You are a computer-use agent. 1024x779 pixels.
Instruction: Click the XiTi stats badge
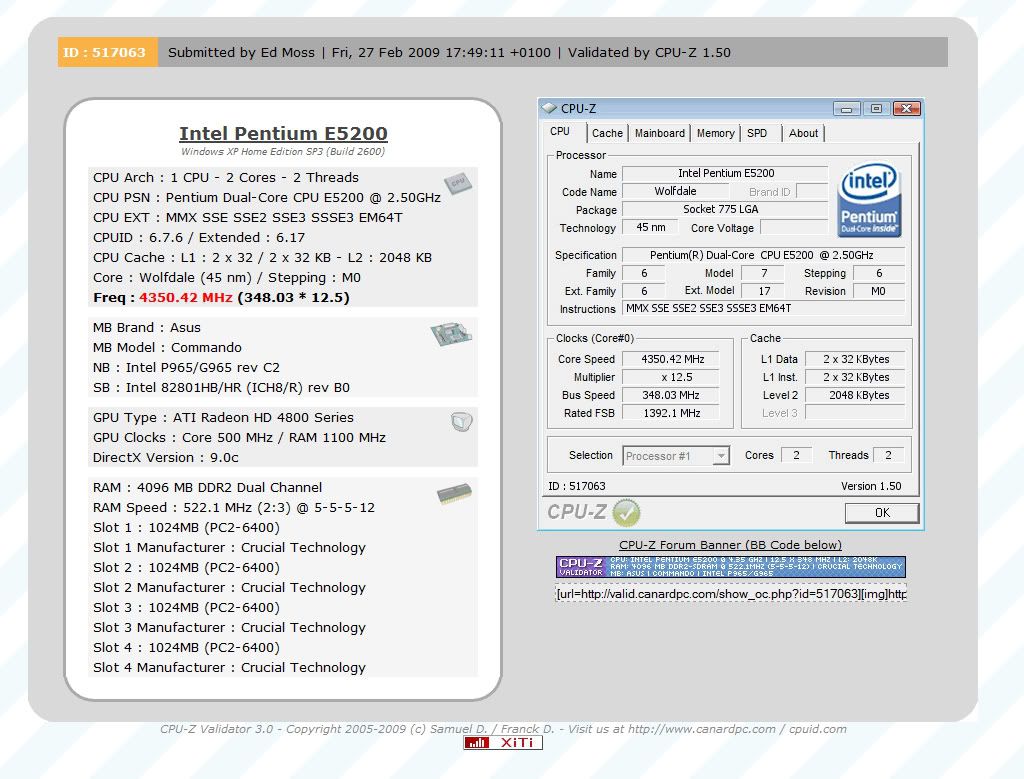click(503, 742)
